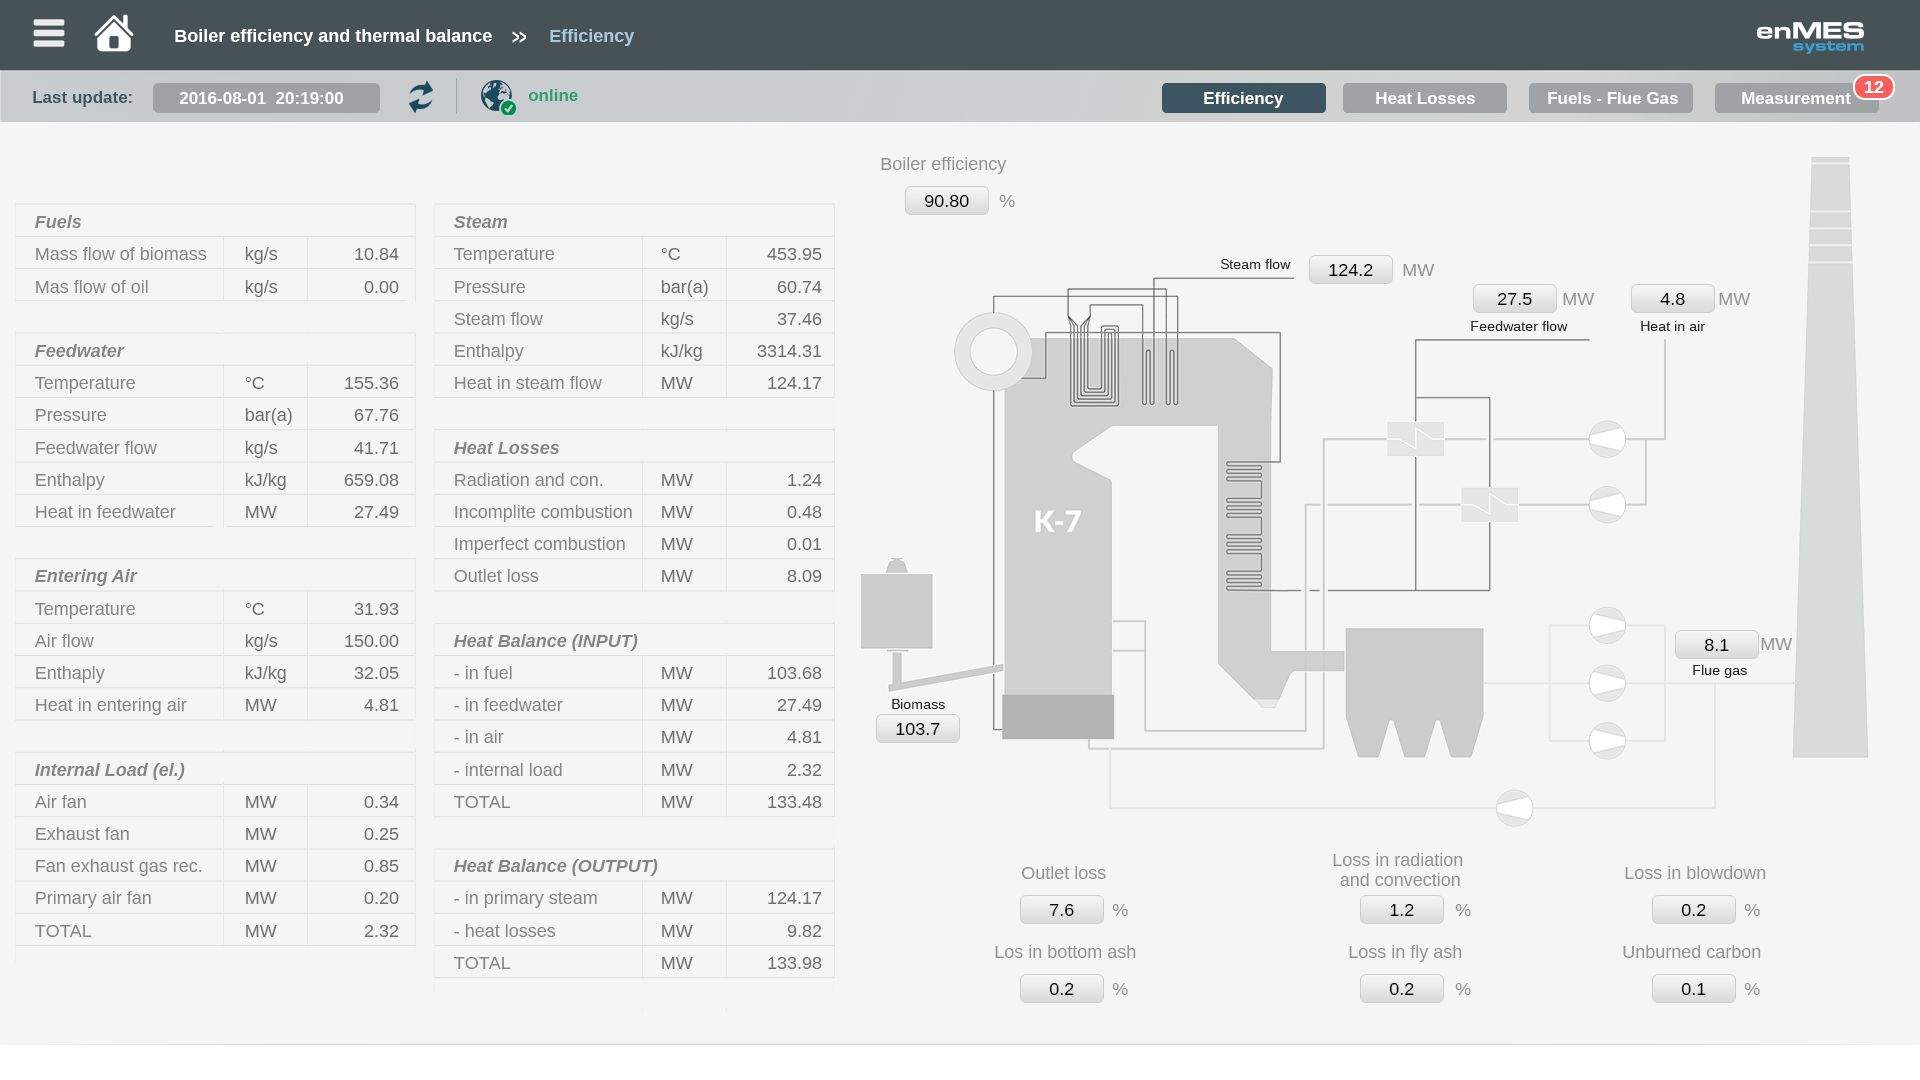Click the breadcrumb double-chevron separator
The height and width of the screenshot is (1080, 1920).
519,37
